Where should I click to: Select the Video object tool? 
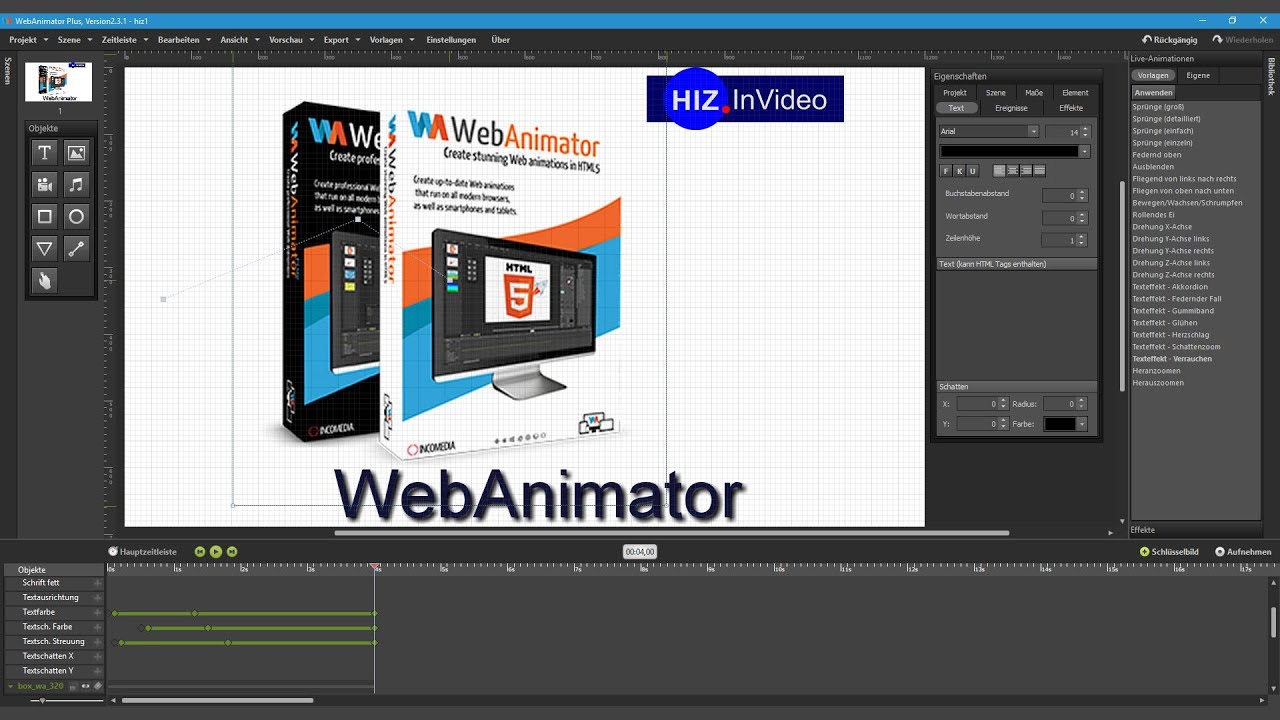(45, 184)
